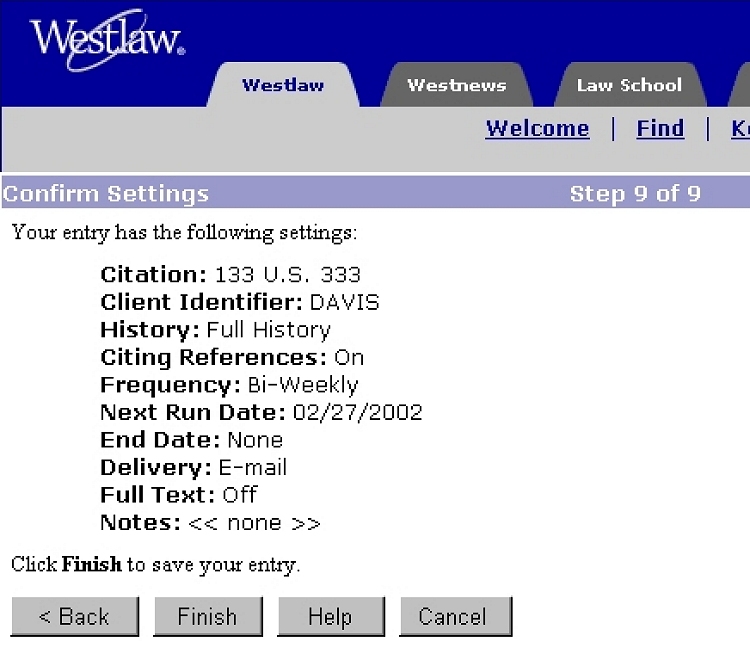This screenshot has height=654, width=750.
Task: Click the citation value 133 U.S. 333
Action: point(288,275)
